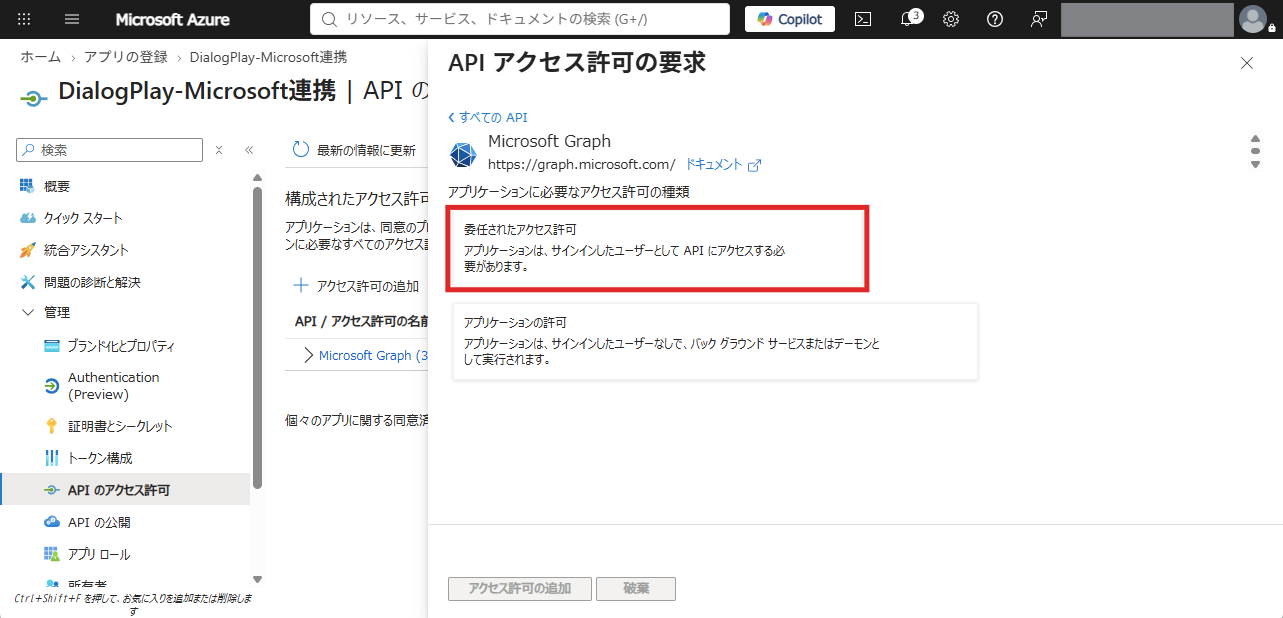Click the plus アクセス許可の追加 toolbar button

click(356, 286)
